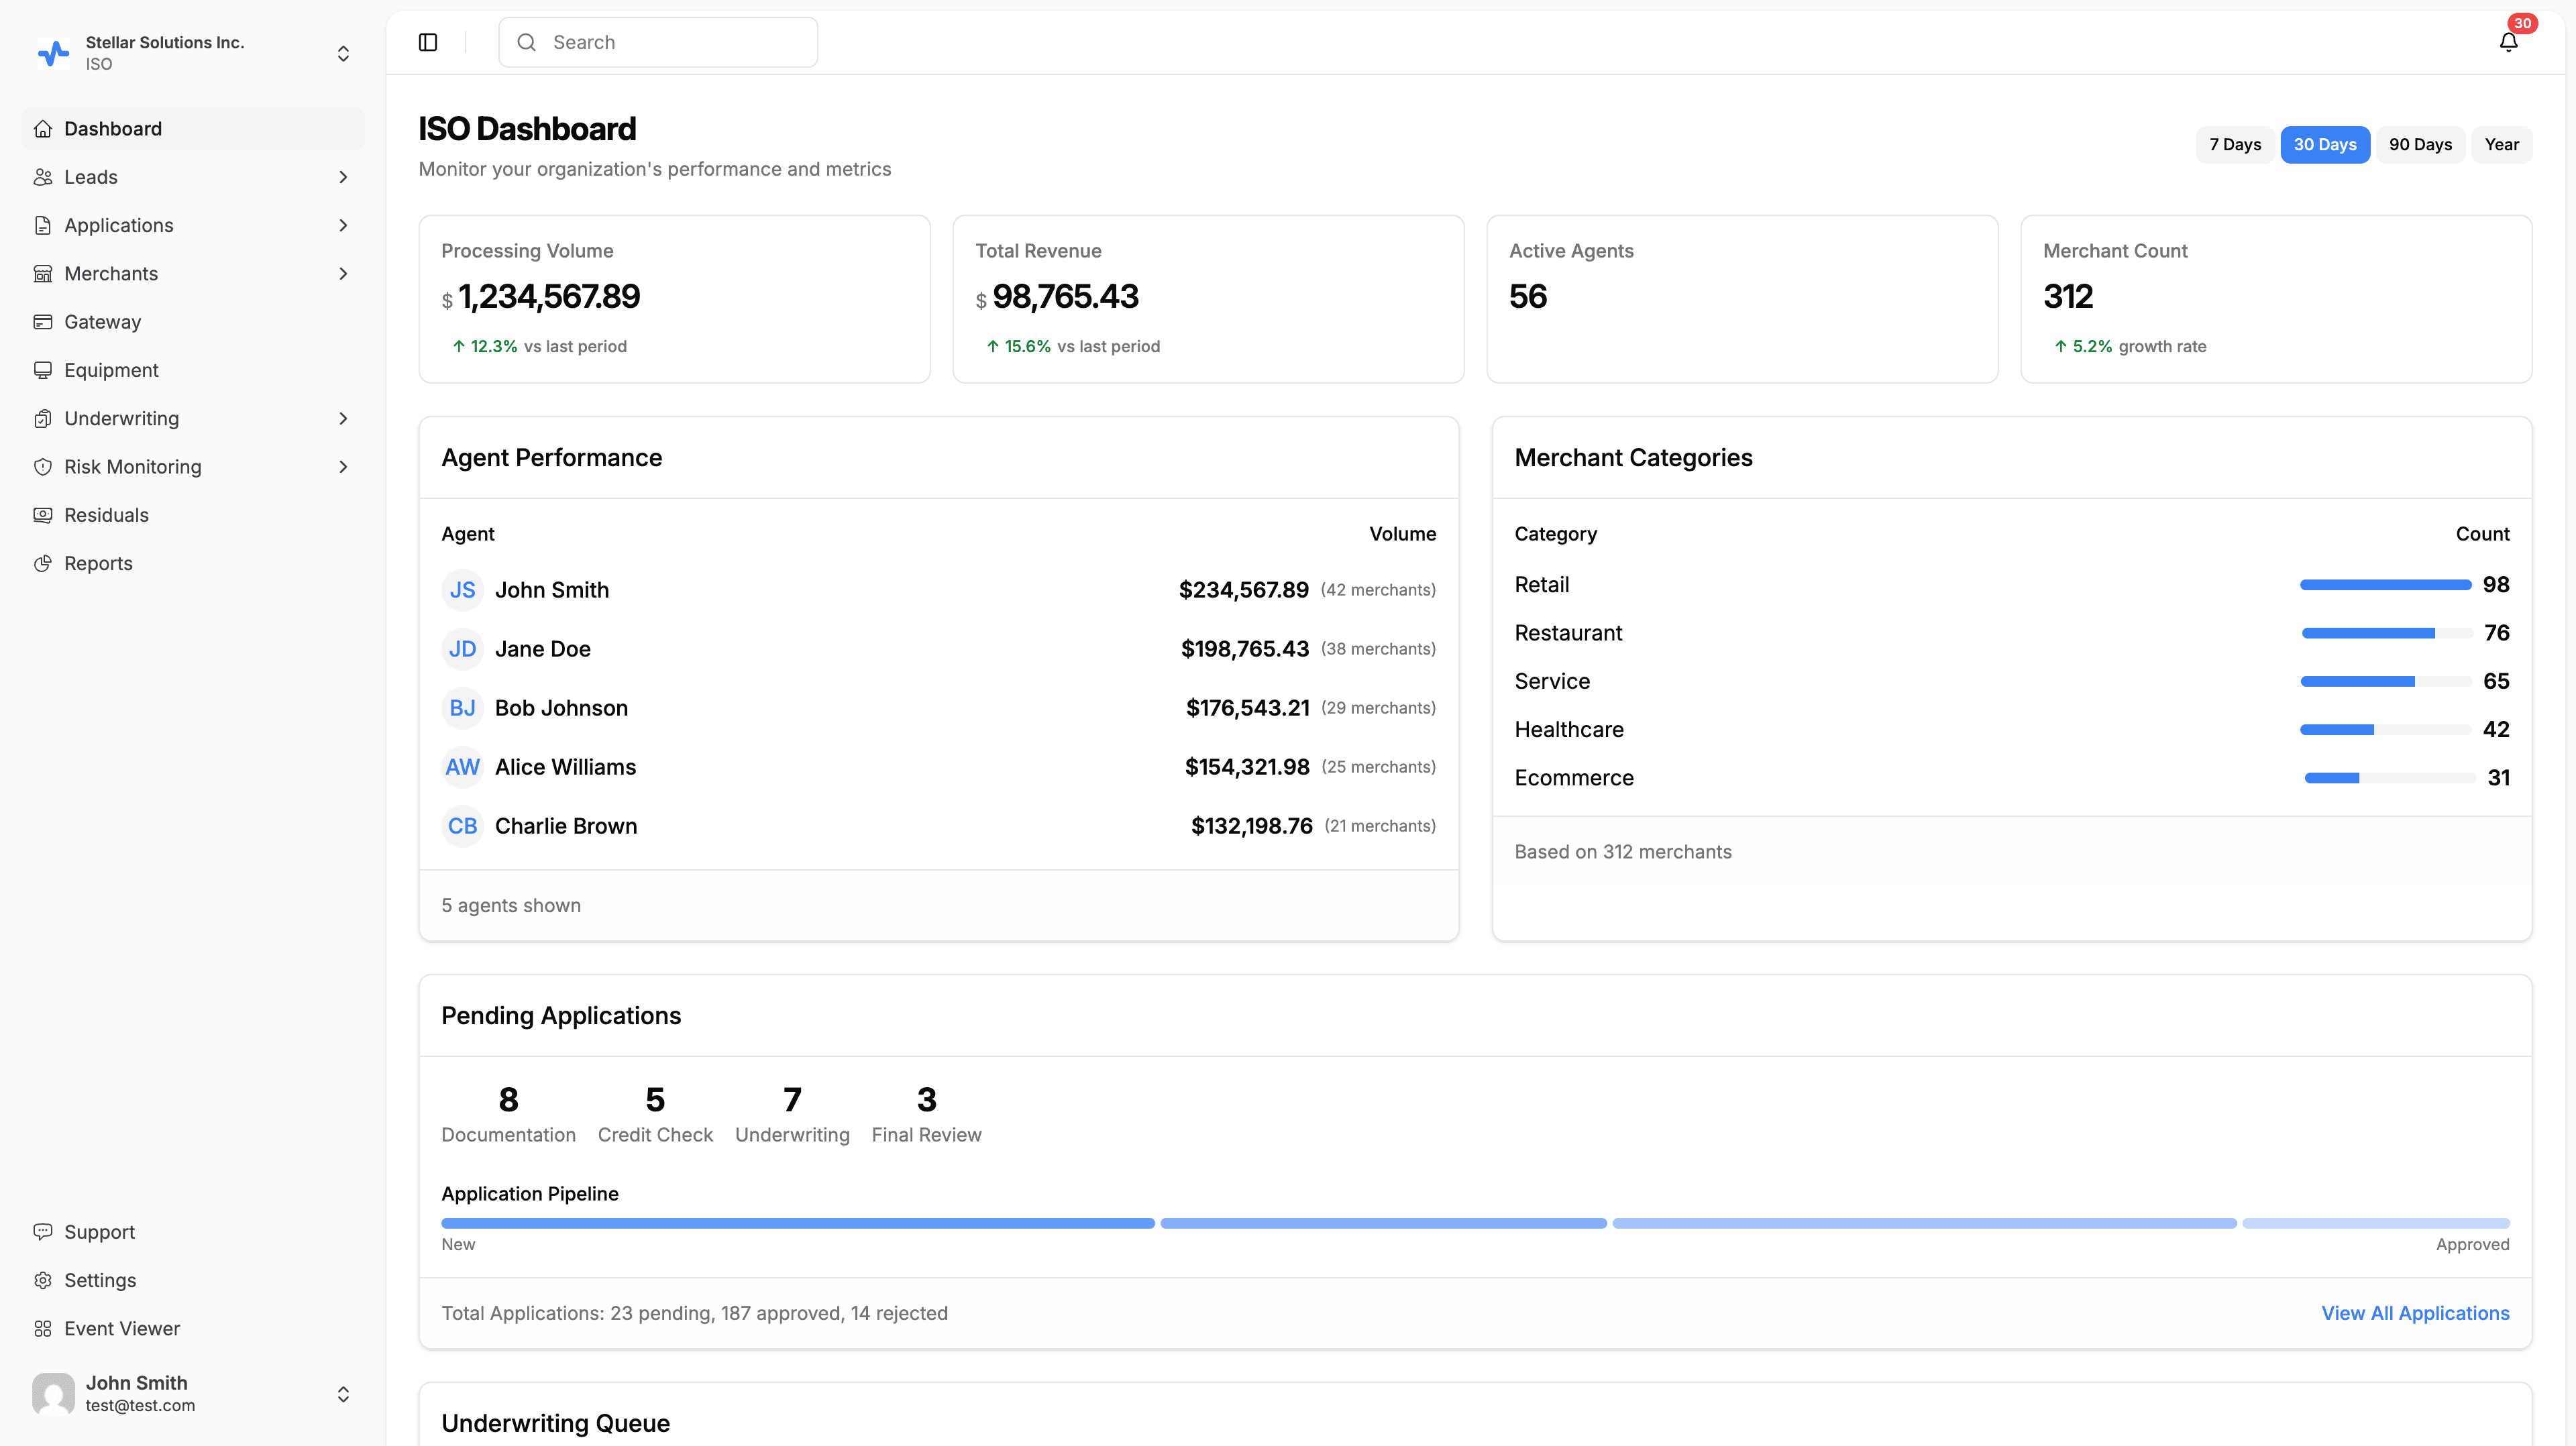
Task: Select the 7 Days time range
Action: coord(2235,144)
